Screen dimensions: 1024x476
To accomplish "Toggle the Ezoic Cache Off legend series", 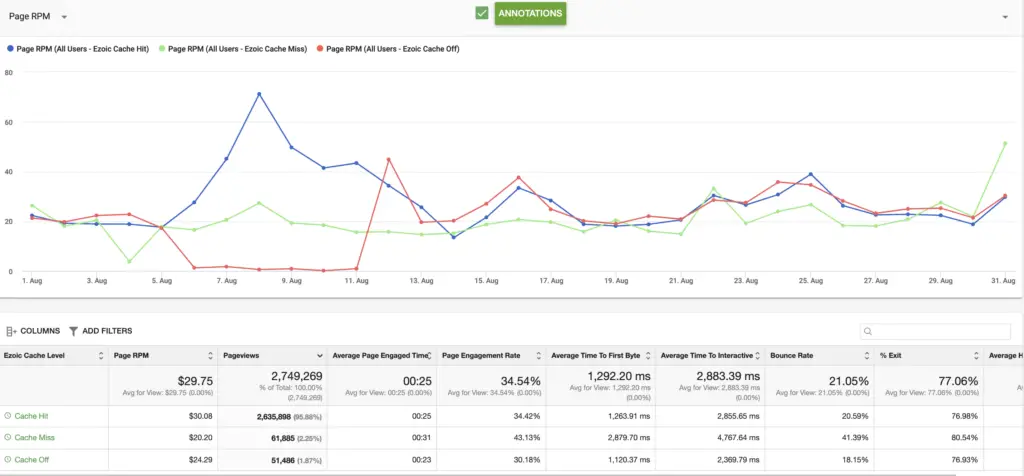I will 388,48.
